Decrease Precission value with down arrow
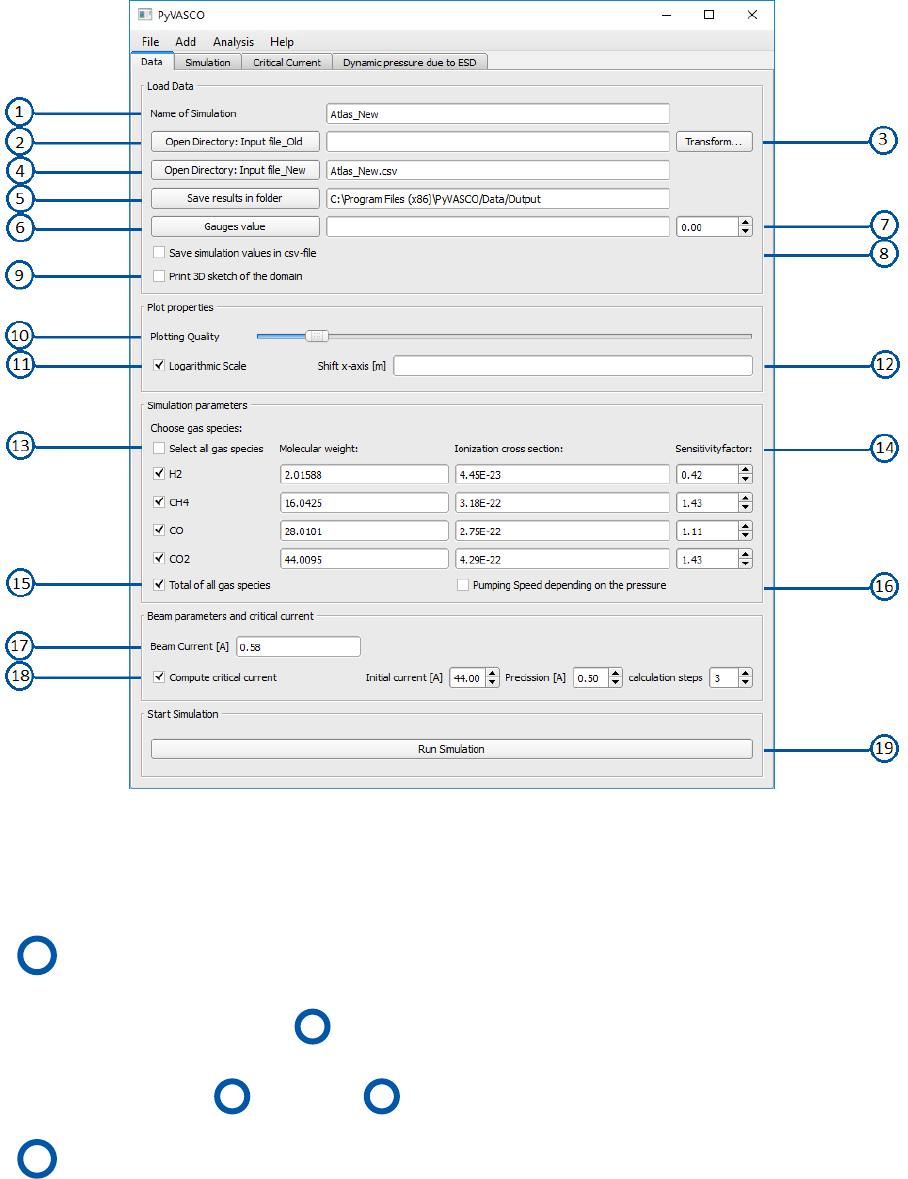Image resolution: width=908 pixels, height=1179 pixels. pyautogui.click(x=616, y=683)
